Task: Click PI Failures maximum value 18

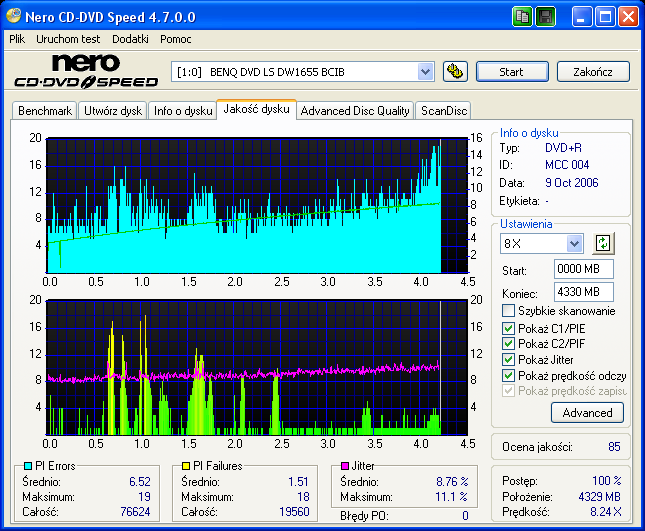Action: [303, 497]
